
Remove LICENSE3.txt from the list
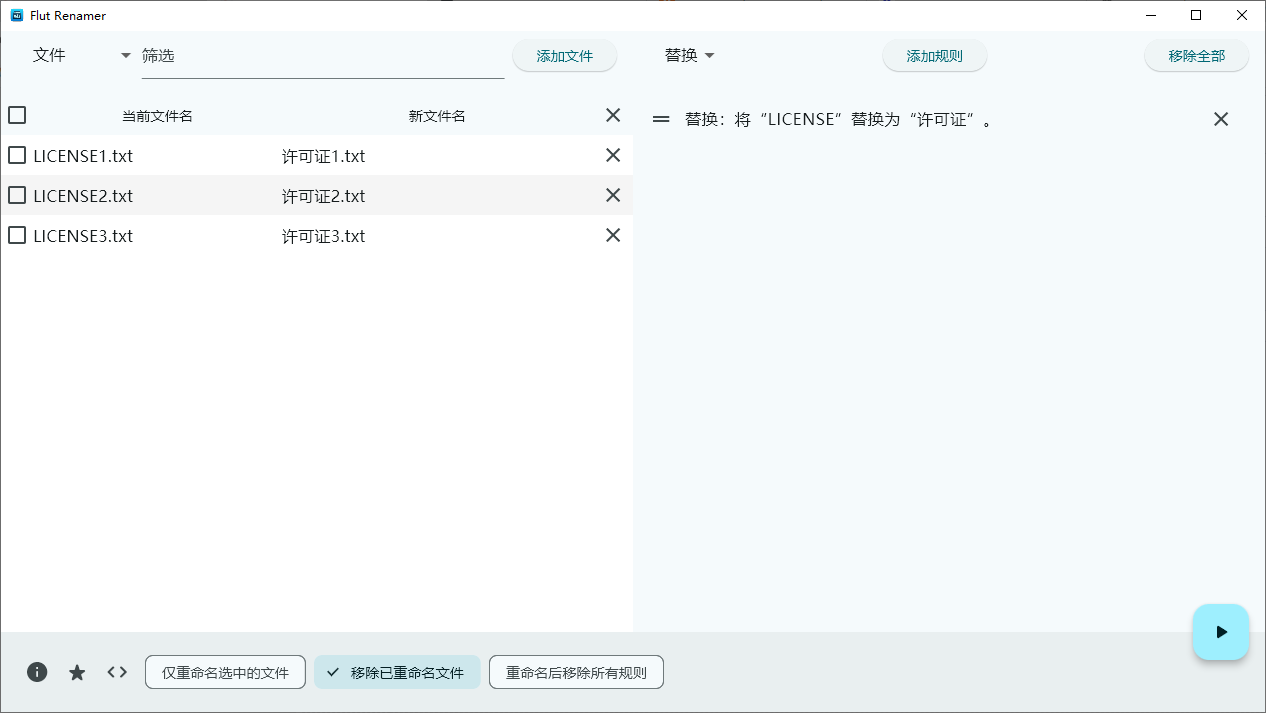point(613,235)
